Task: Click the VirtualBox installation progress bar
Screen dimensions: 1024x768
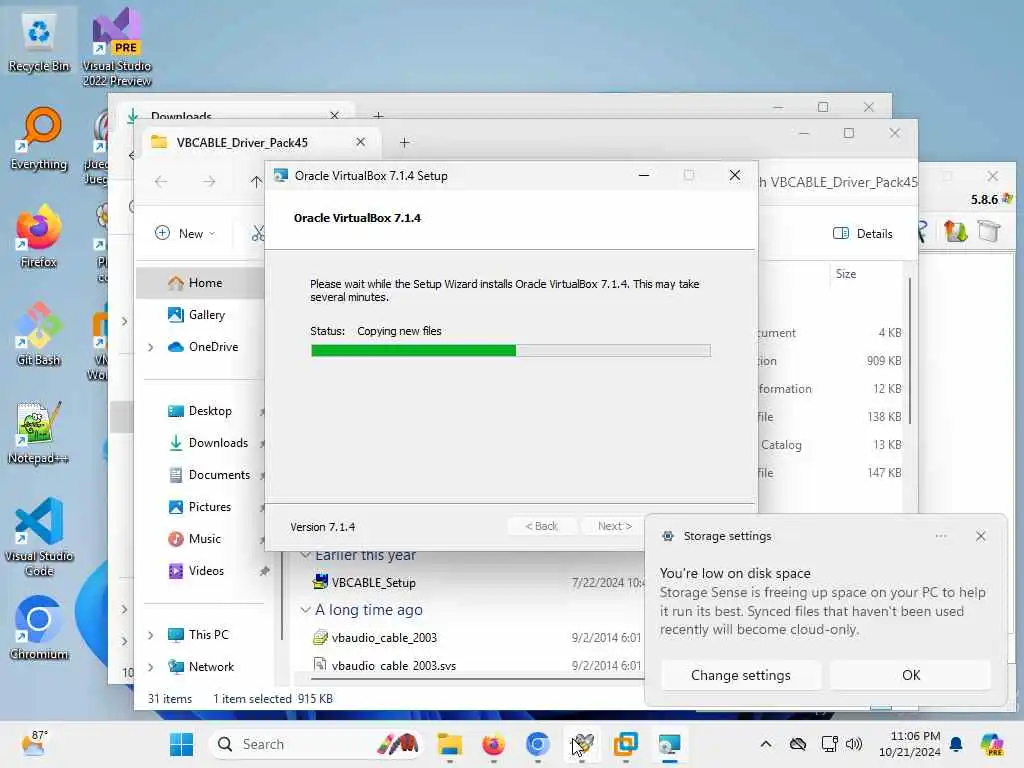Action: (511, 351)
